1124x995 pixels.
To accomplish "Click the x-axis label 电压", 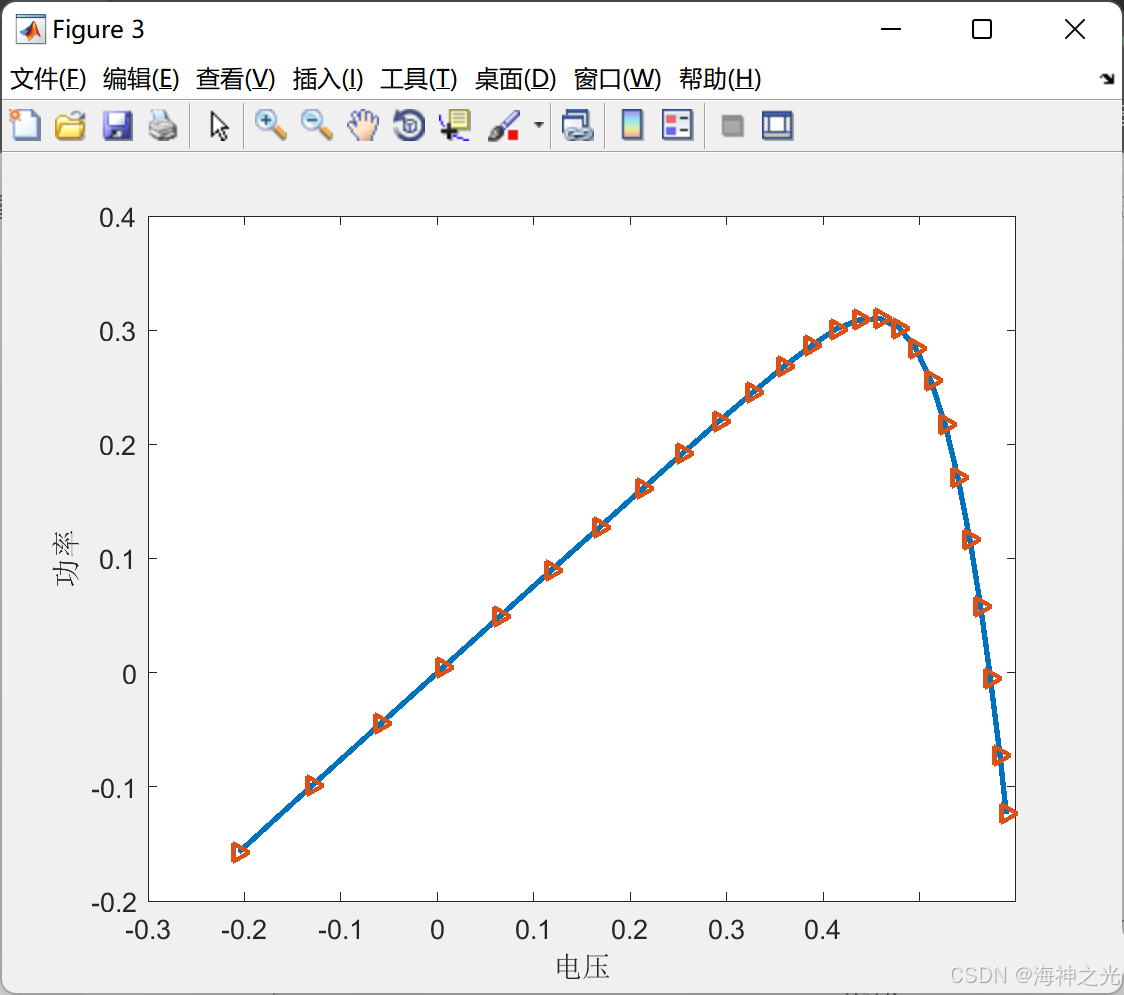I will click(582, 967).
